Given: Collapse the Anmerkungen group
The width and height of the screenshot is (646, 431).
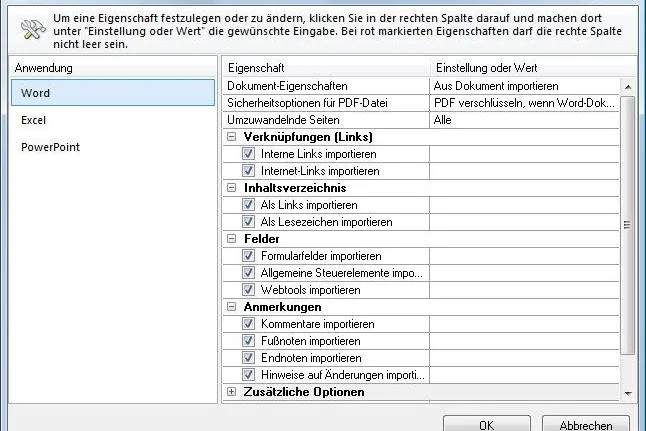Looking at the screenshot, I should (232, 307).
